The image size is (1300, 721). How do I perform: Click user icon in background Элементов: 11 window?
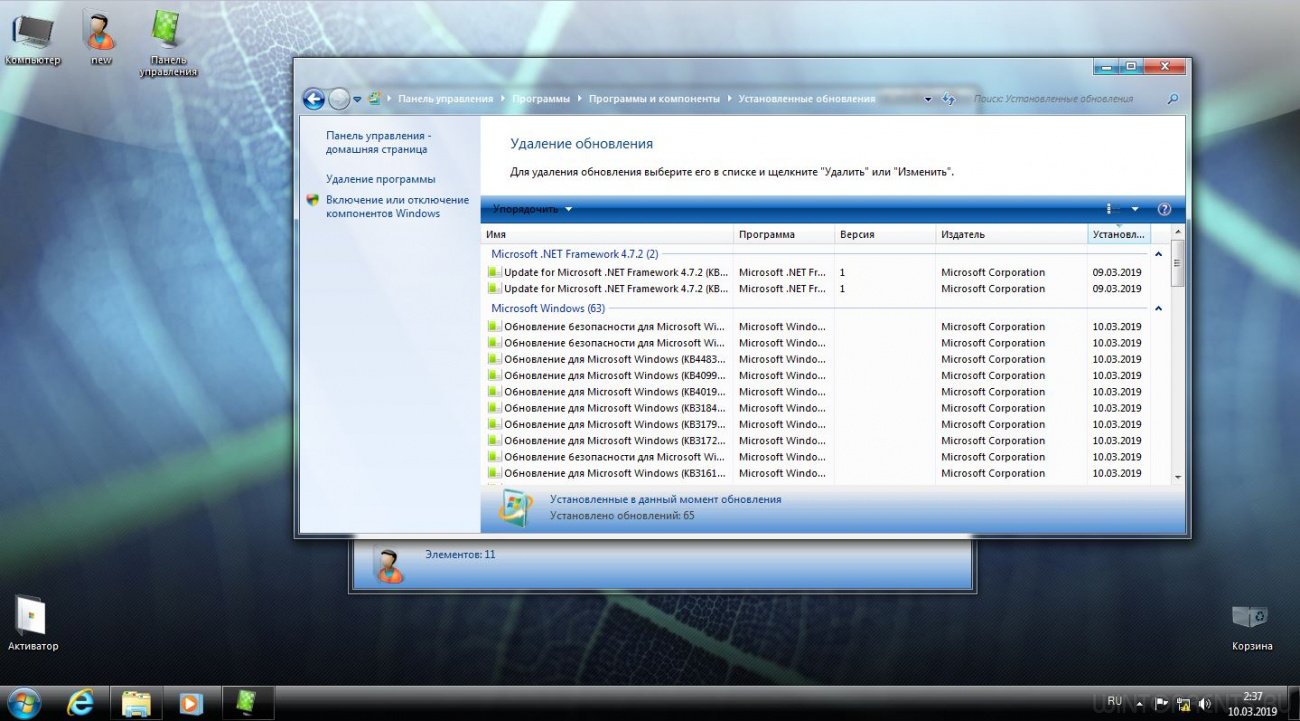point(388,566)
